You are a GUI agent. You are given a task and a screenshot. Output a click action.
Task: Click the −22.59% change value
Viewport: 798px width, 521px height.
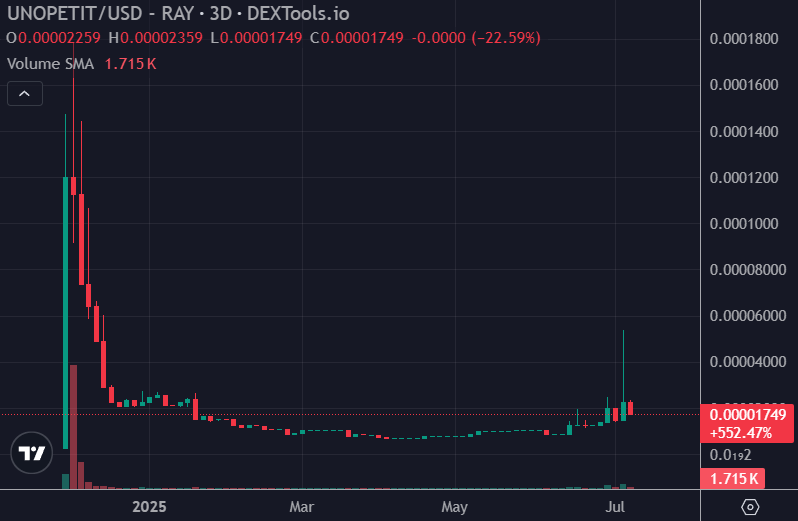506,38
